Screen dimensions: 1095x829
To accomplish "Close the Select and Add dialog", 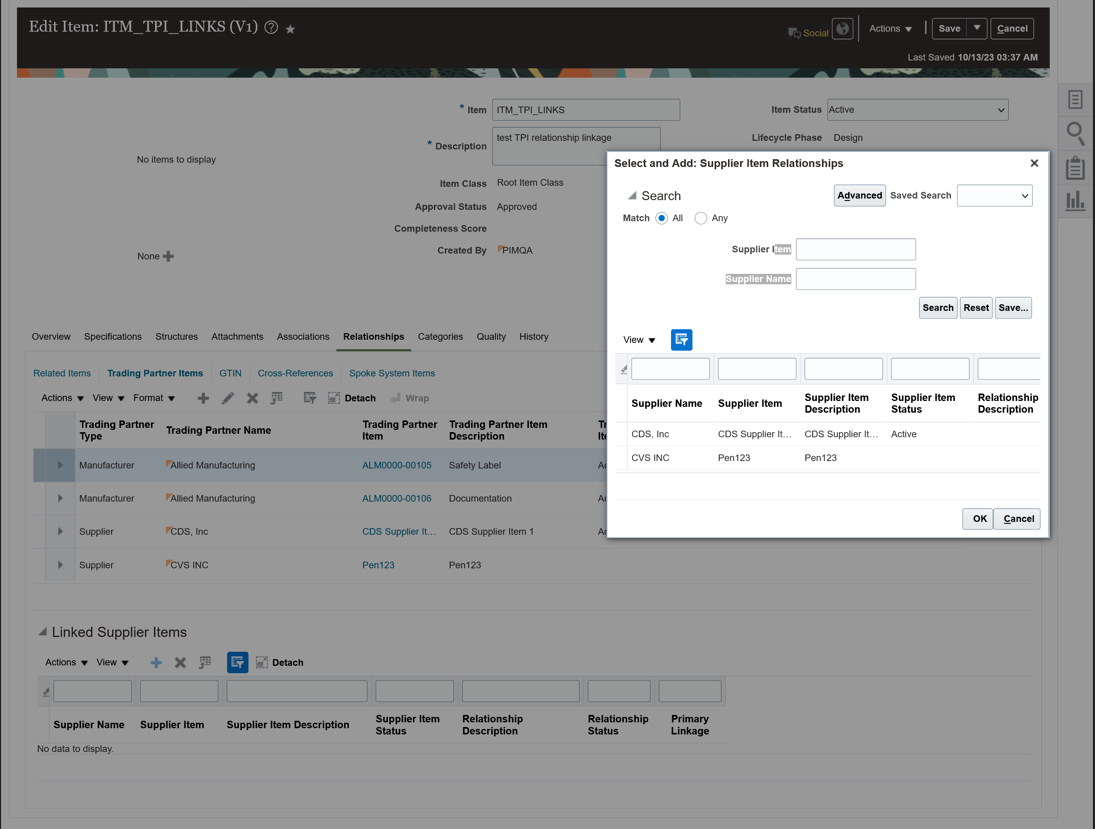I will pos(1034,163).
